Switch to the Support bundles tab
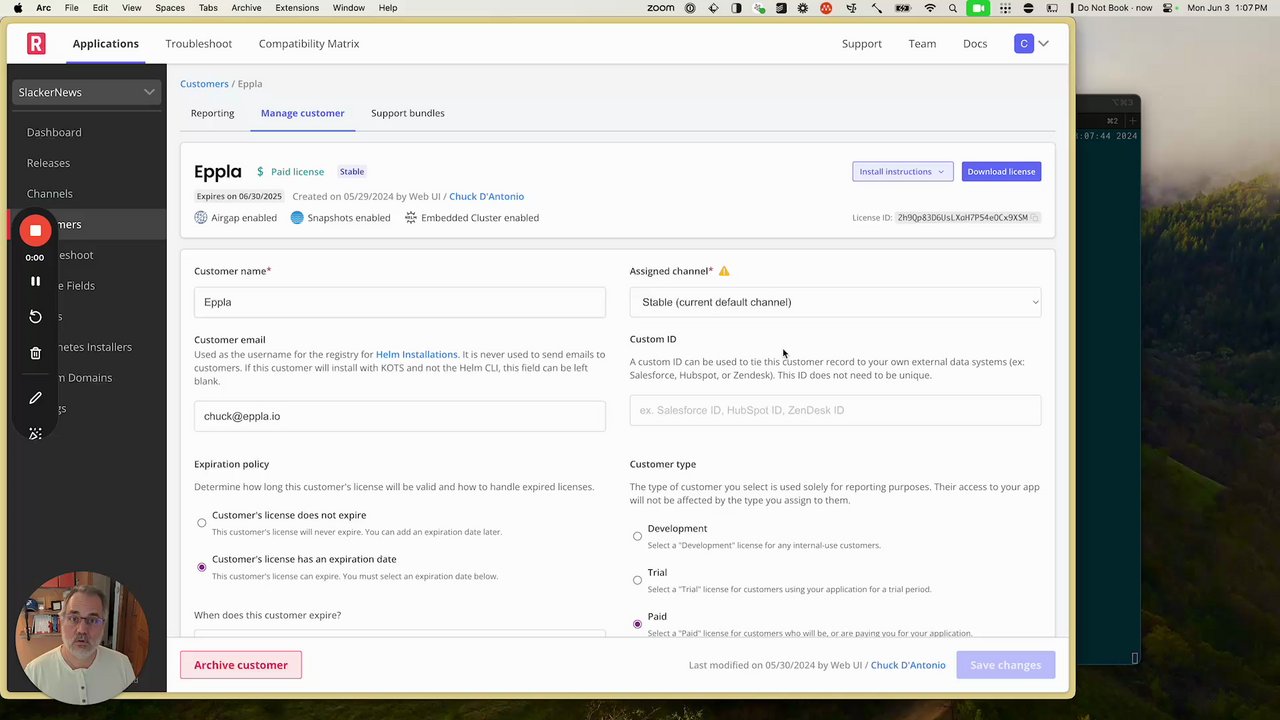This screenshot has width=1280, height=720. click(x=407, y=113)
